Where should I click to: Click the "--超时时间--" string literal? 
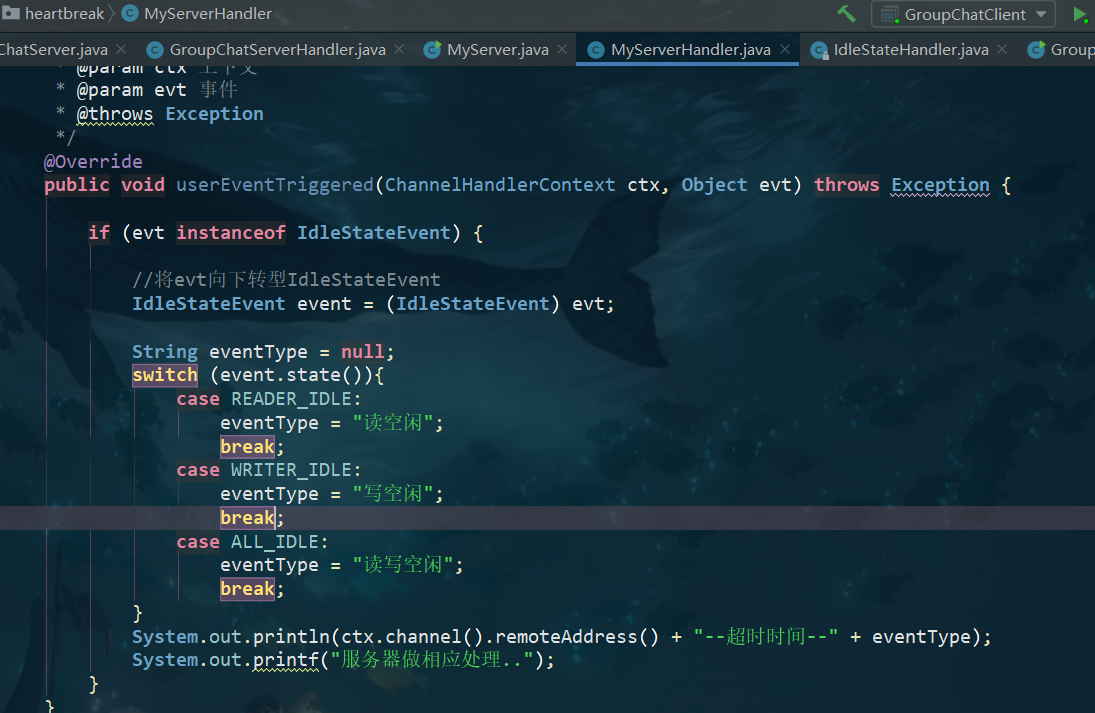pos(765,637)
